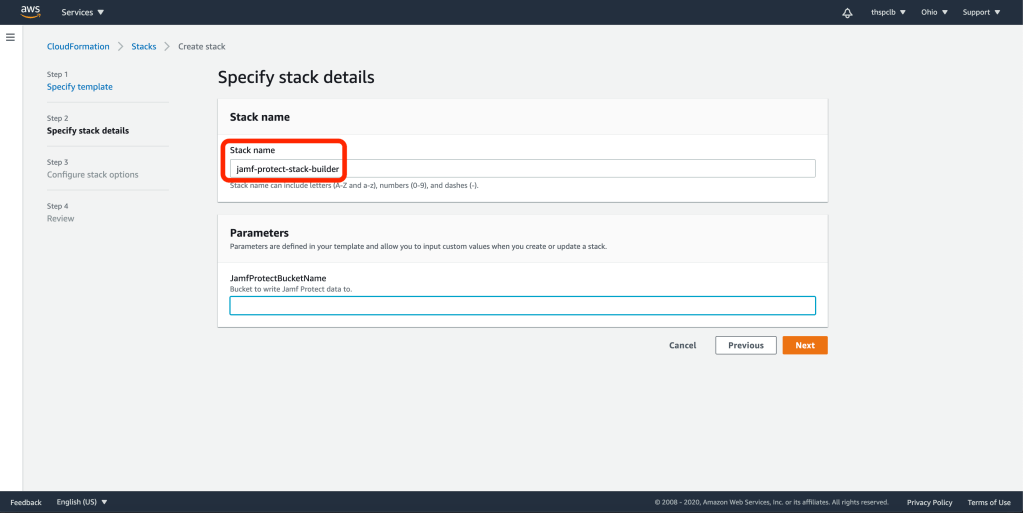Open the hamburger side navigation menu
1023x513 pixels.
point(10,37)
